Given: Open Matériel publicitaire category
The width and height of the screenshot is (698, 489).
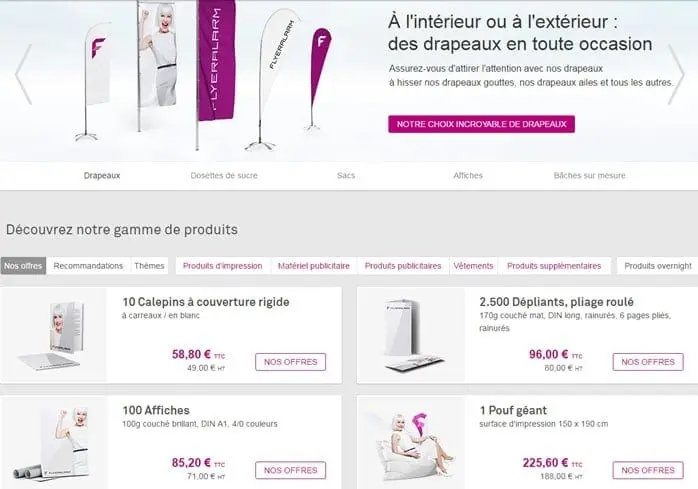Looking at the screenshot, I should pos(314,266).
